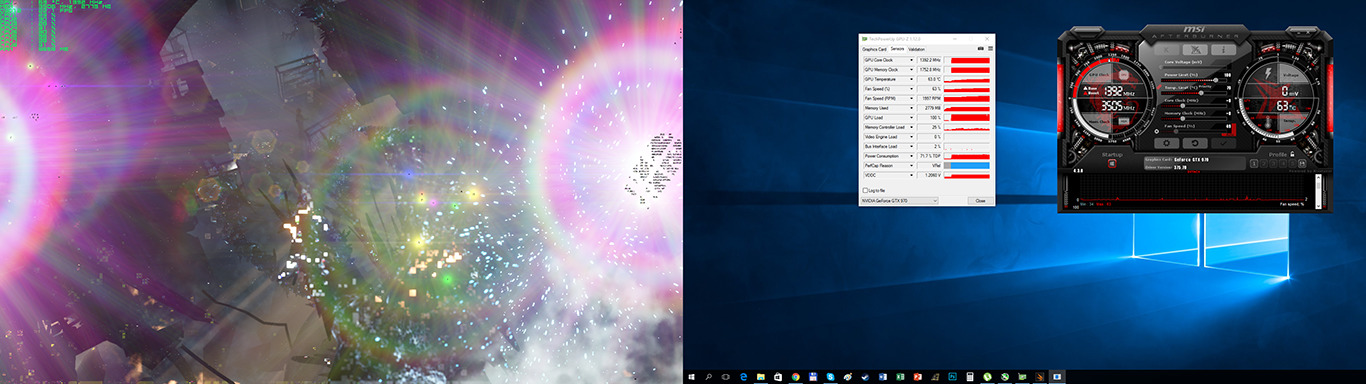Adjust the Fan Speed slider in Afterburner

click(x=1195, y=131)
